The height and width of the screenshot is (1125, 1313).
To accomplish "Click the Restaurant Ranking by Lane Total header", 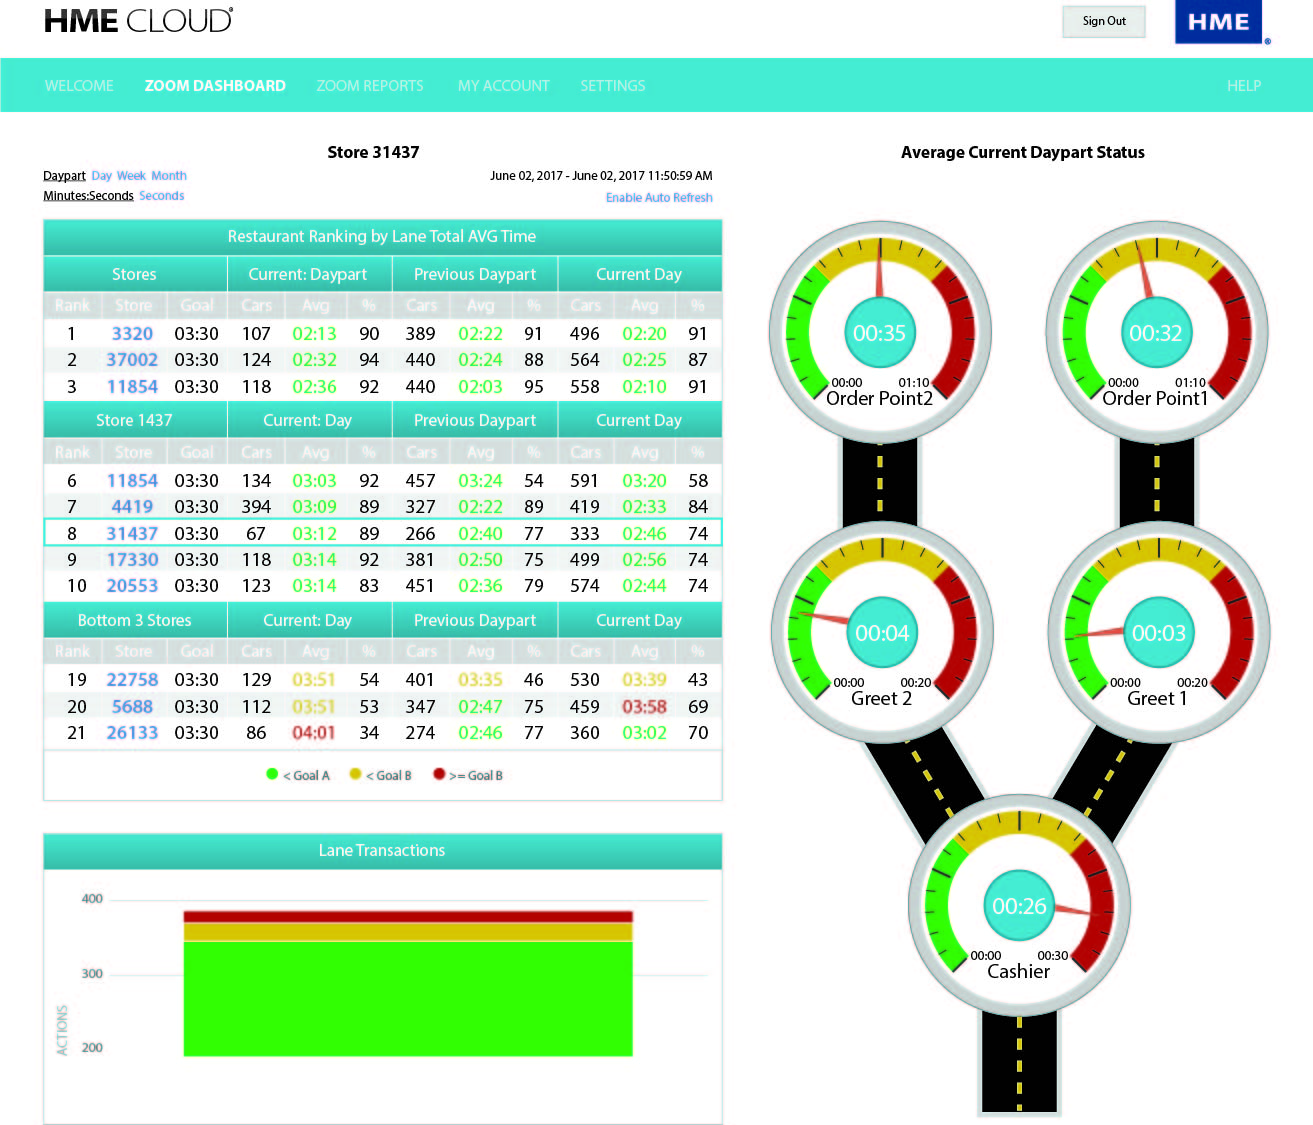I will (382, 237).
